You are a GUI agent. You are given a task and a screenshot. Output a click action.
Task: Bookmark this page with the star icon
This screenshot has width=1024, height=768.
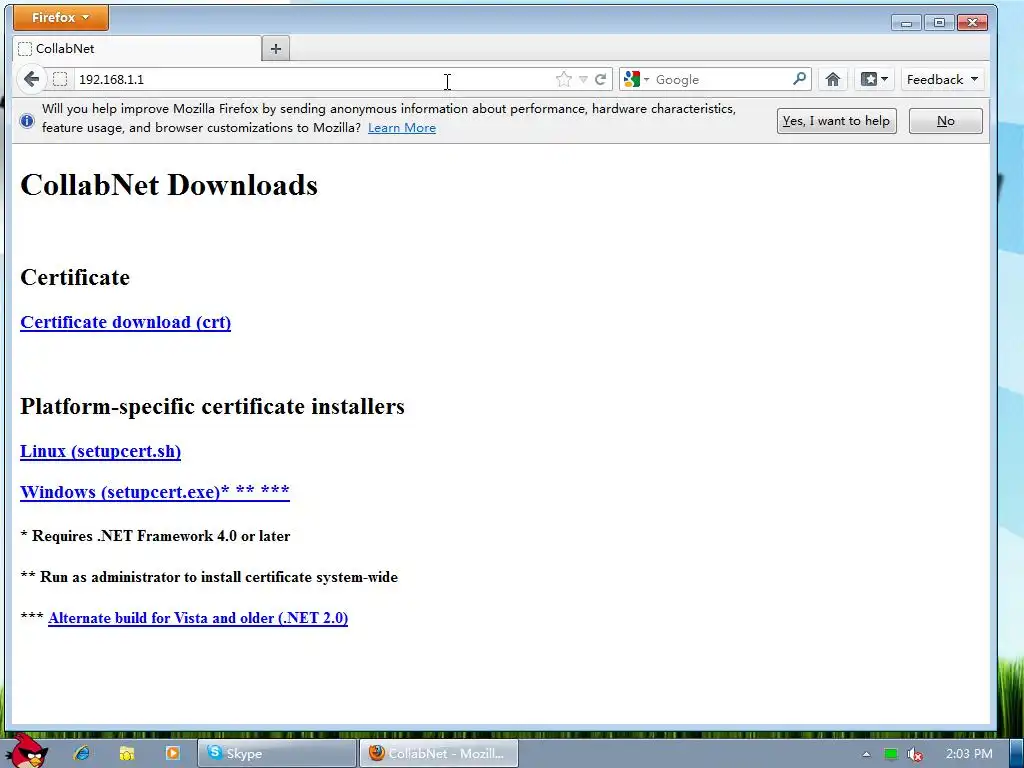tap(564, 80)
